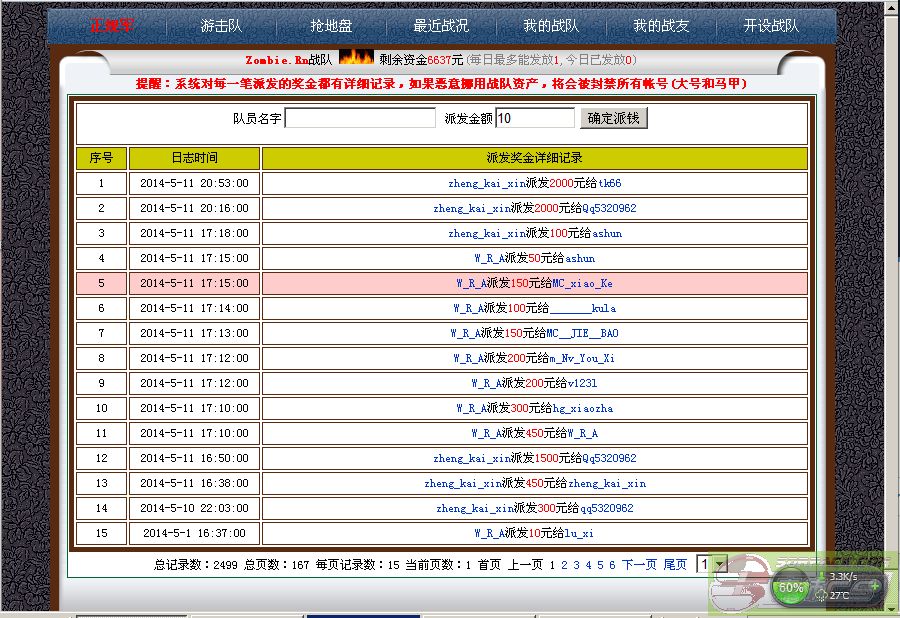Image resolution: width=900 pixels, height=618 pixels.
Task: Click page 3 in pagination
Action: 576,565
